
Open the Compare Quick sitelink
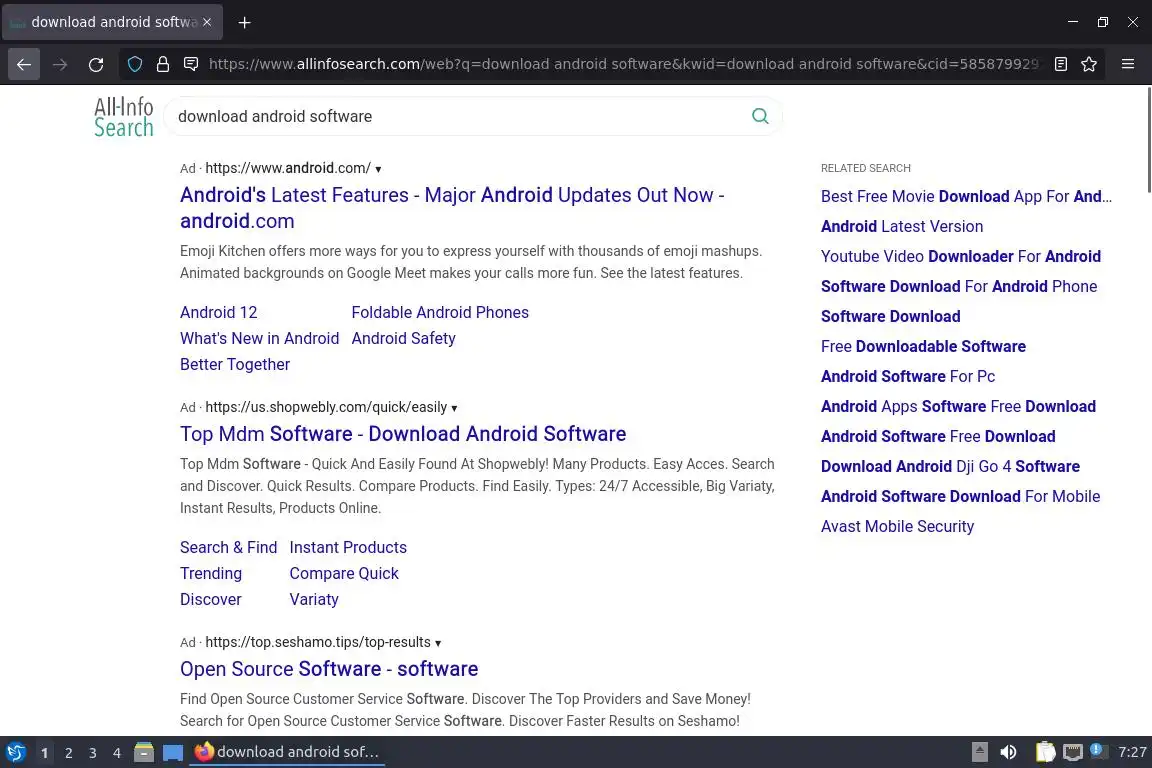click(x=343, y=573)
